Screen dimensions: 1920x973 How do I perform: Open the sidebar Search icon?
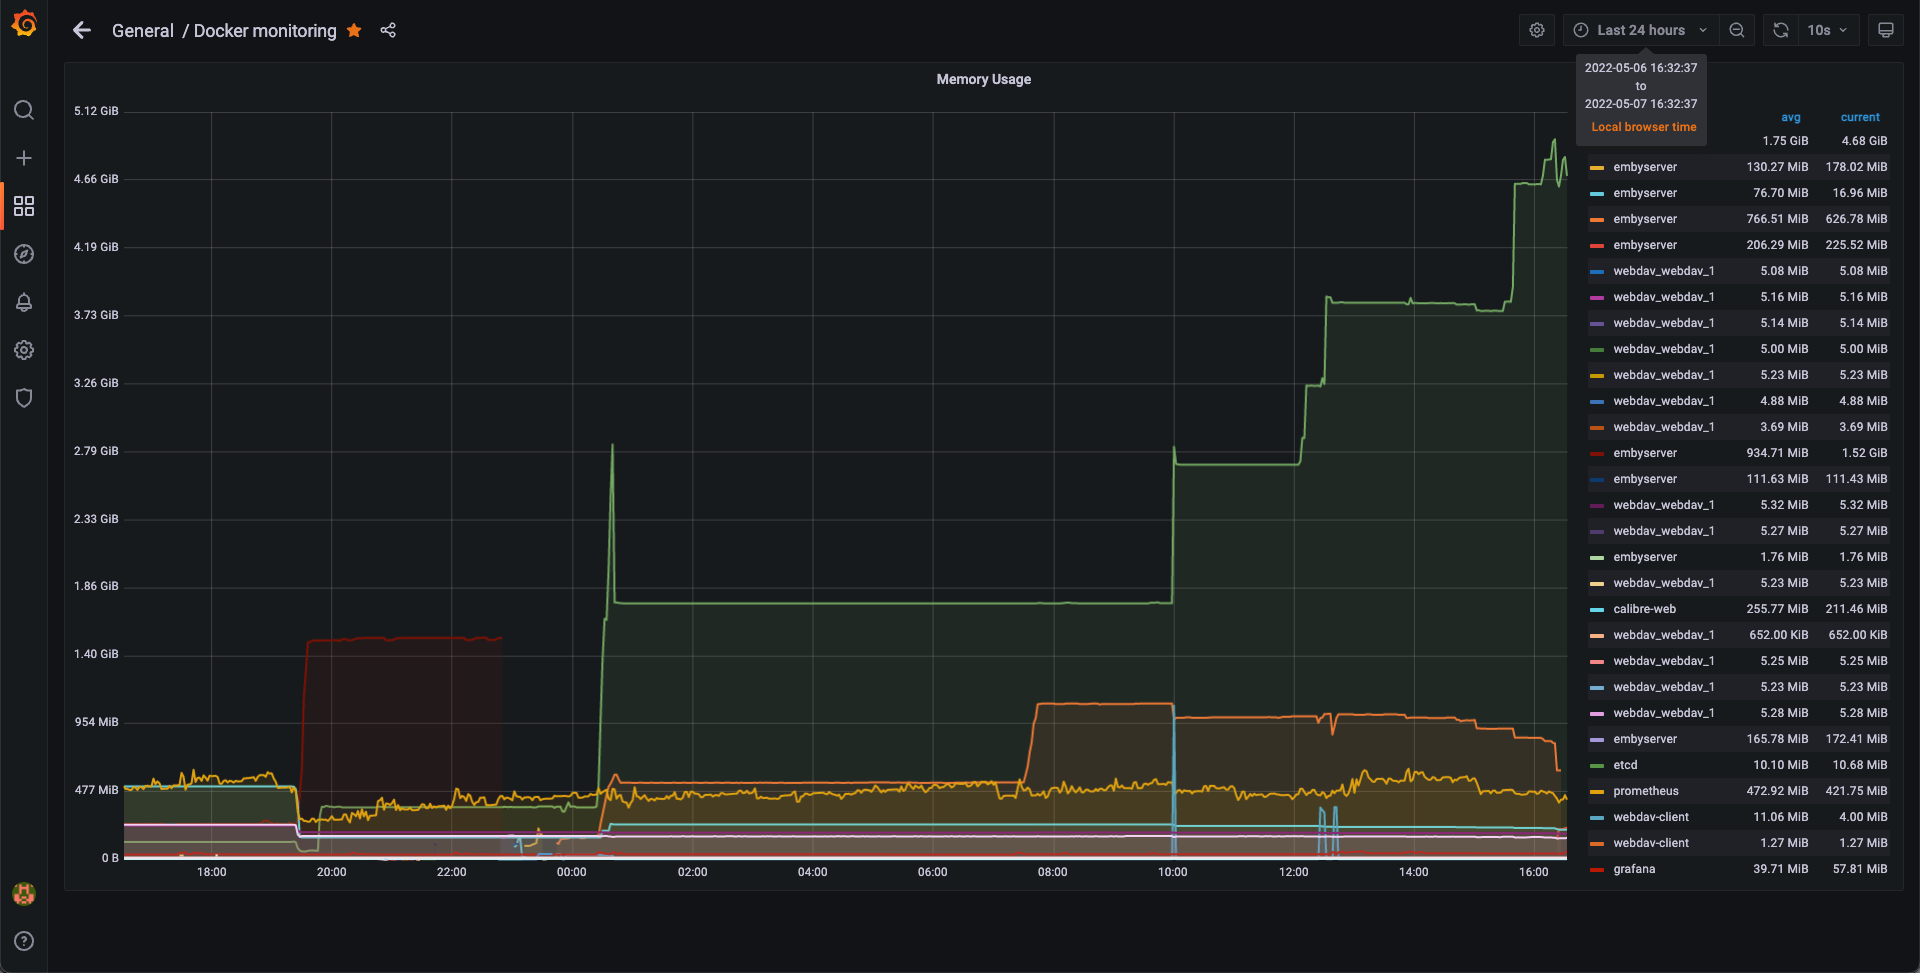click(24, 110)
